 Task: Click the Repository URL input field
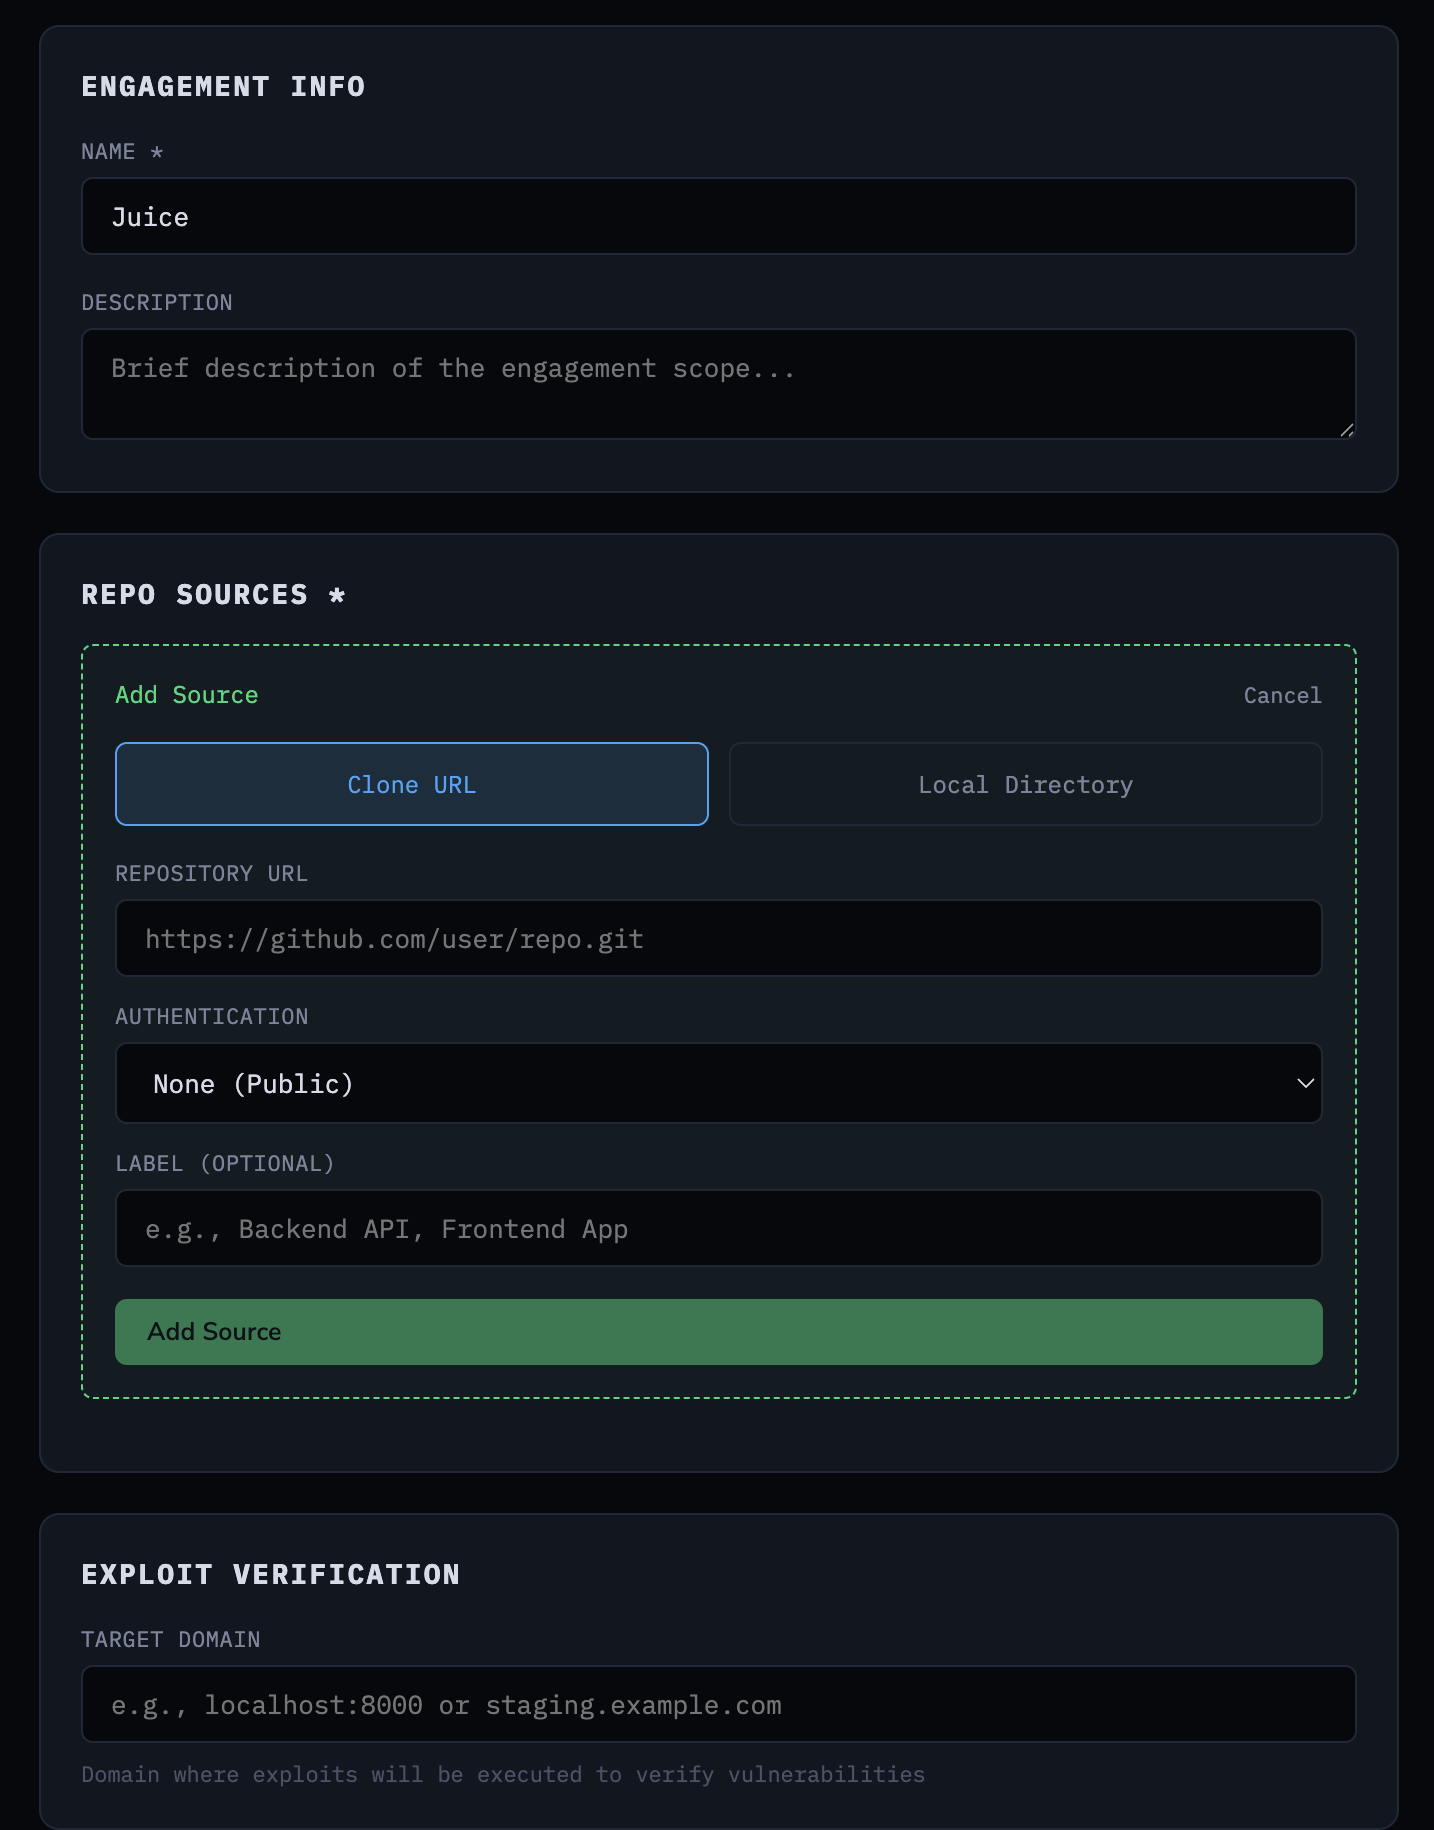click(x=718, y=938)
